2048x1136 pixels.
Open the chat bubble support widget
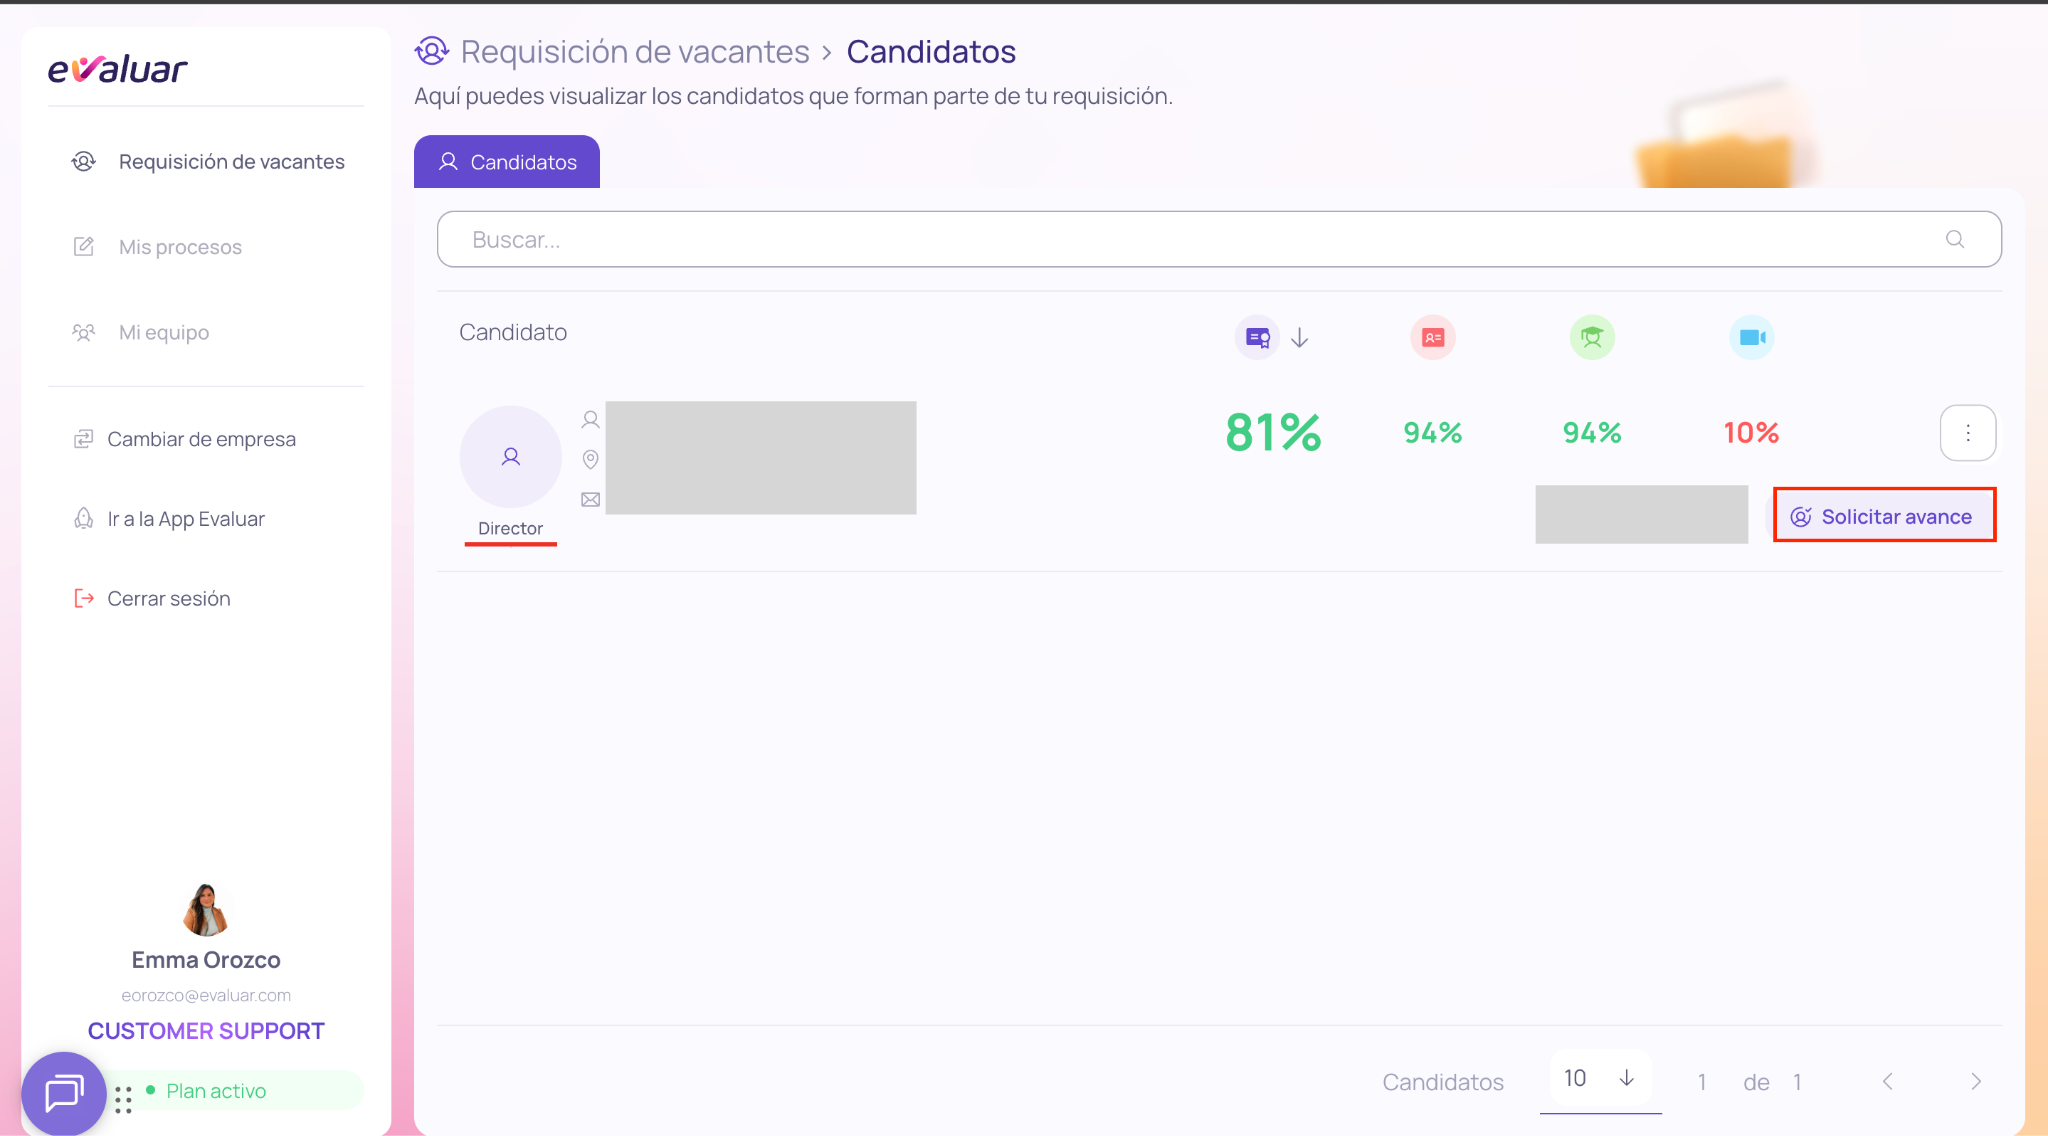[64, 1093]
